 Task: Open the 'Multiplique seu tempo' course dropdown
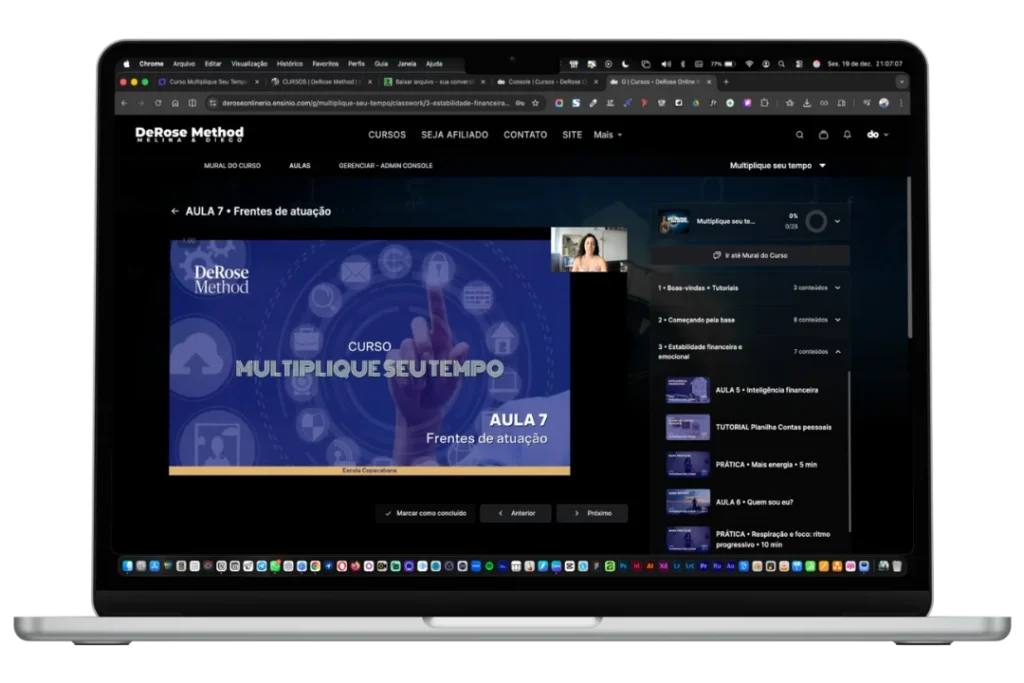777,166
